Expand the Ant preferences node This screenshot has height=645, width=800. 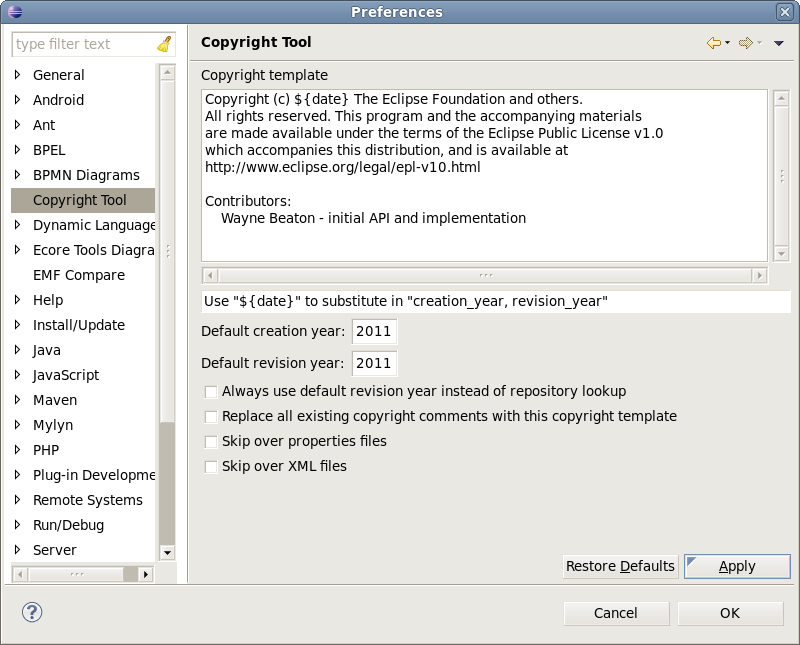(x=17, y=125)
